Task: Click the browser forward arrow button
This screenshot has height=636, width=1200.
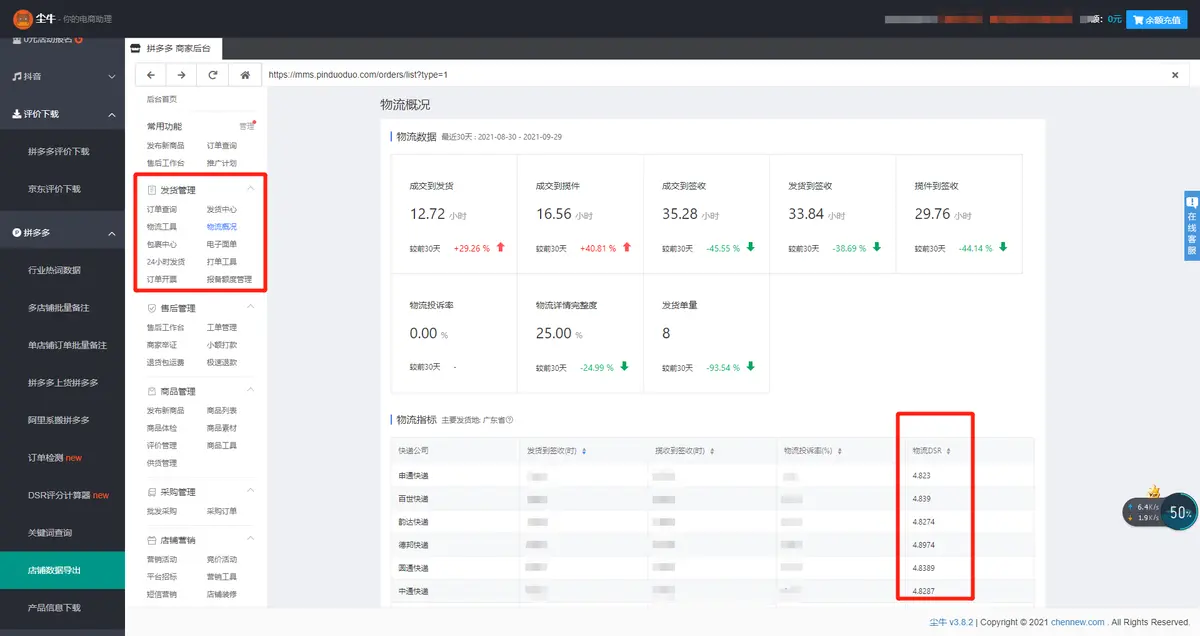Action: tap(181, 75)
